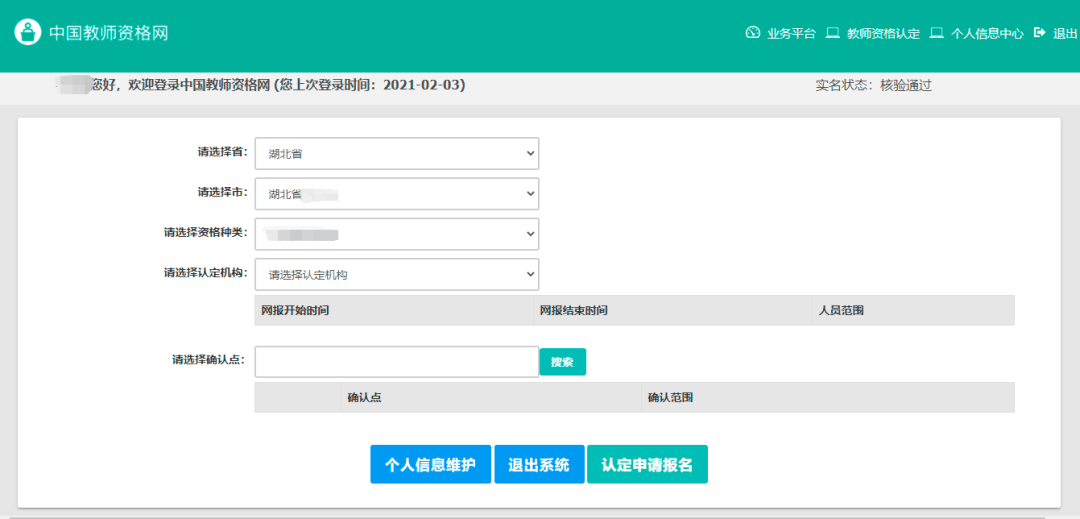Click the welcome text with last login time
The height and width of the screenshot is (519, 1080).
point(278,85)
